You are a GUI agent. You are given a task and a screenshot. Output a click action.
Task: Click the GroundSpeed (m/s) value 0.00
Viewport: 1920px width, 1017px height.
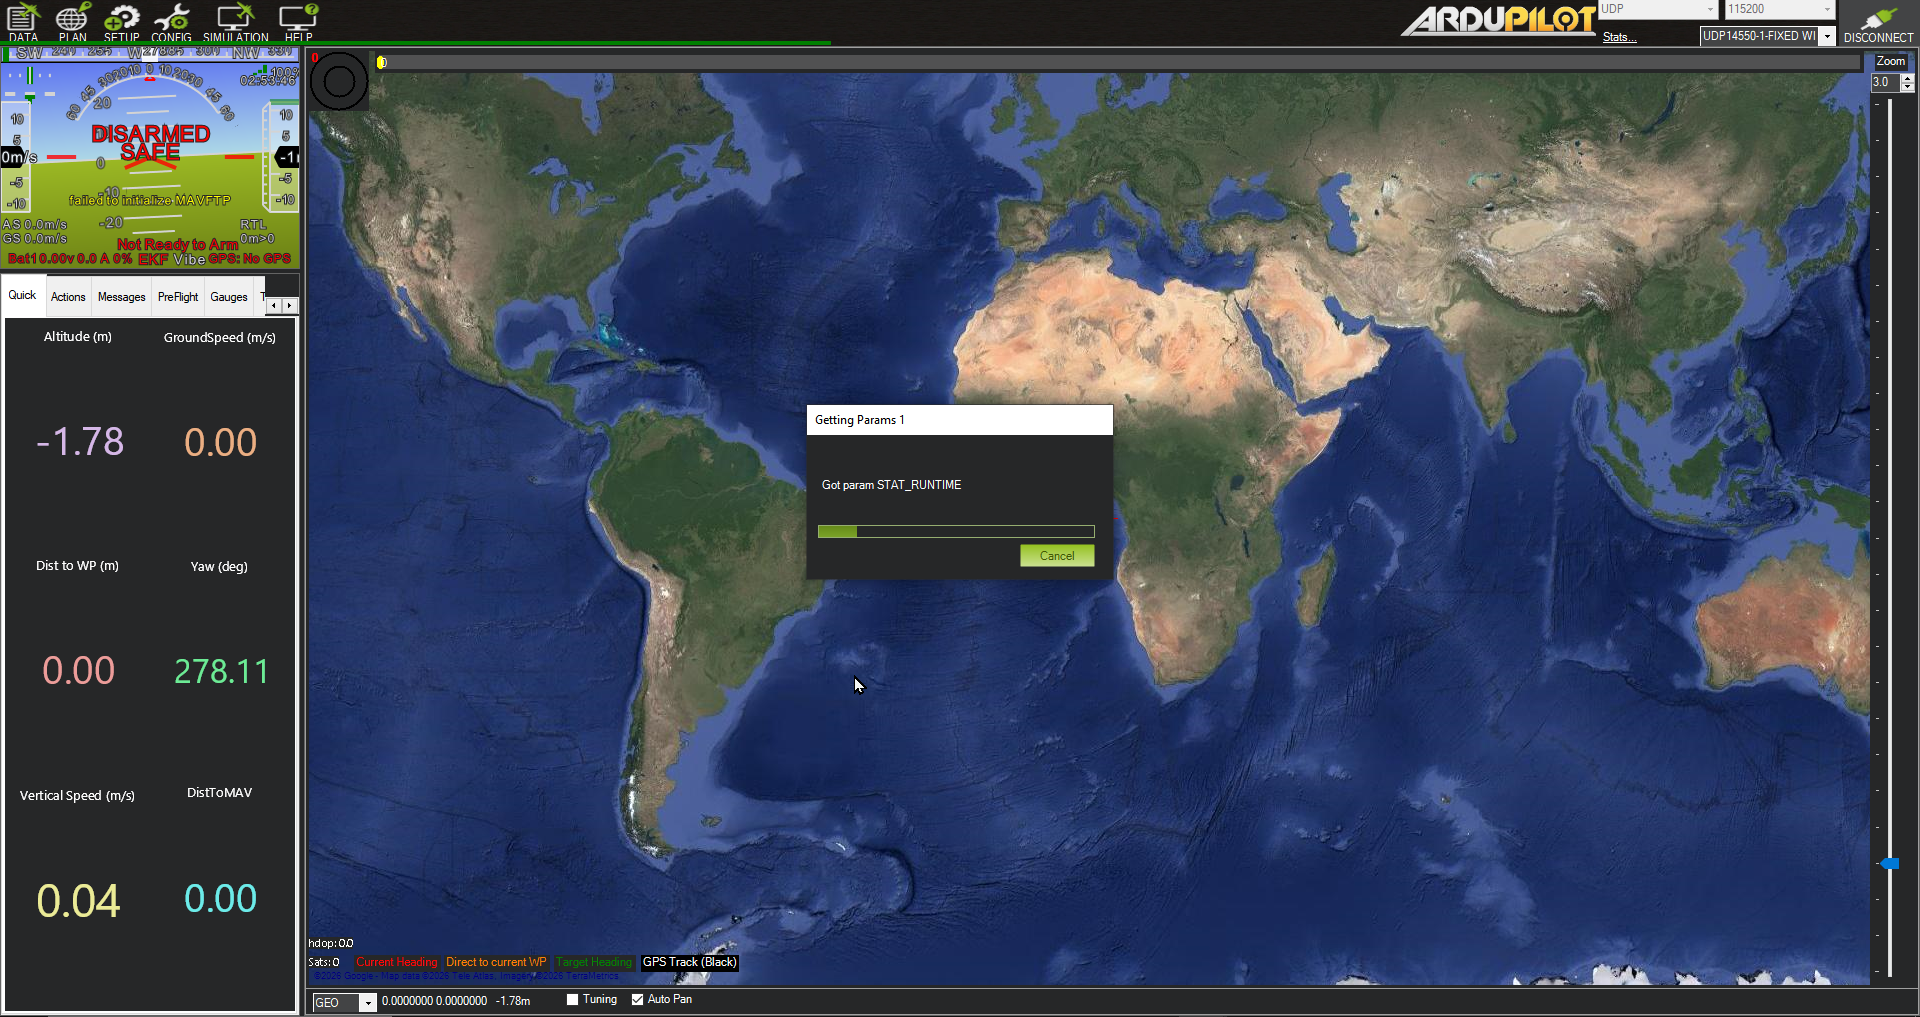tap(221, 442)
